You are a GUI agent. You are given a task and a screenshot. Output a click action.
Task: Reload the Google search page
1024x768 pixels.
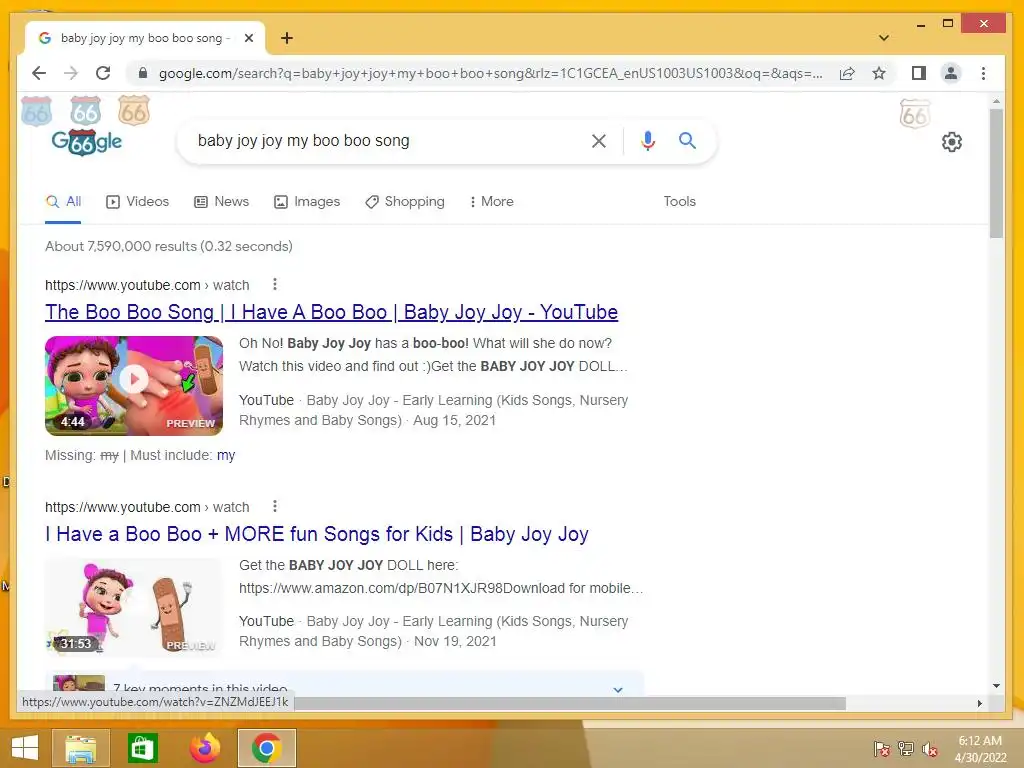103,73
